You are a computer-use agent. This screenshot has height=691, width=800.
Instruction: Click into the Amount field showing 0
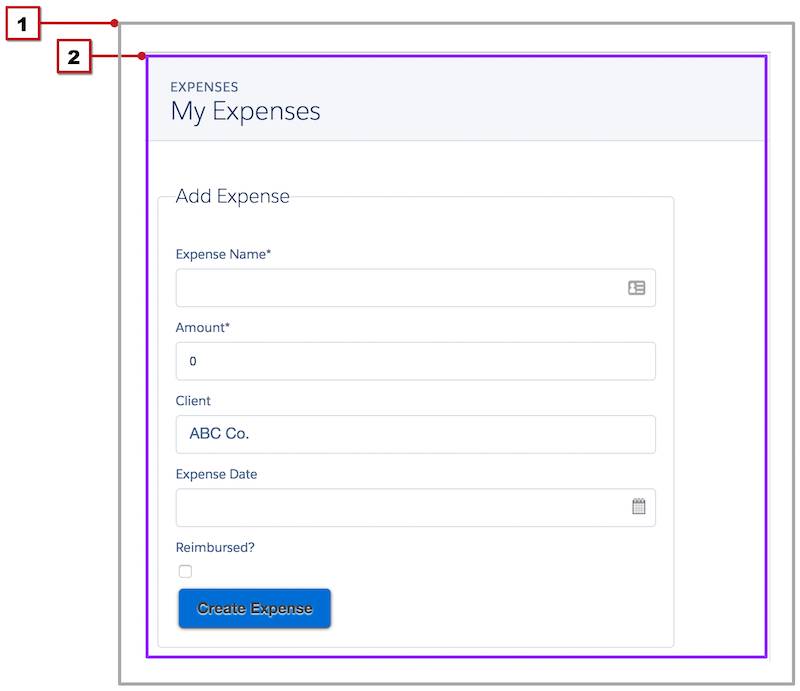coord(415,361)
